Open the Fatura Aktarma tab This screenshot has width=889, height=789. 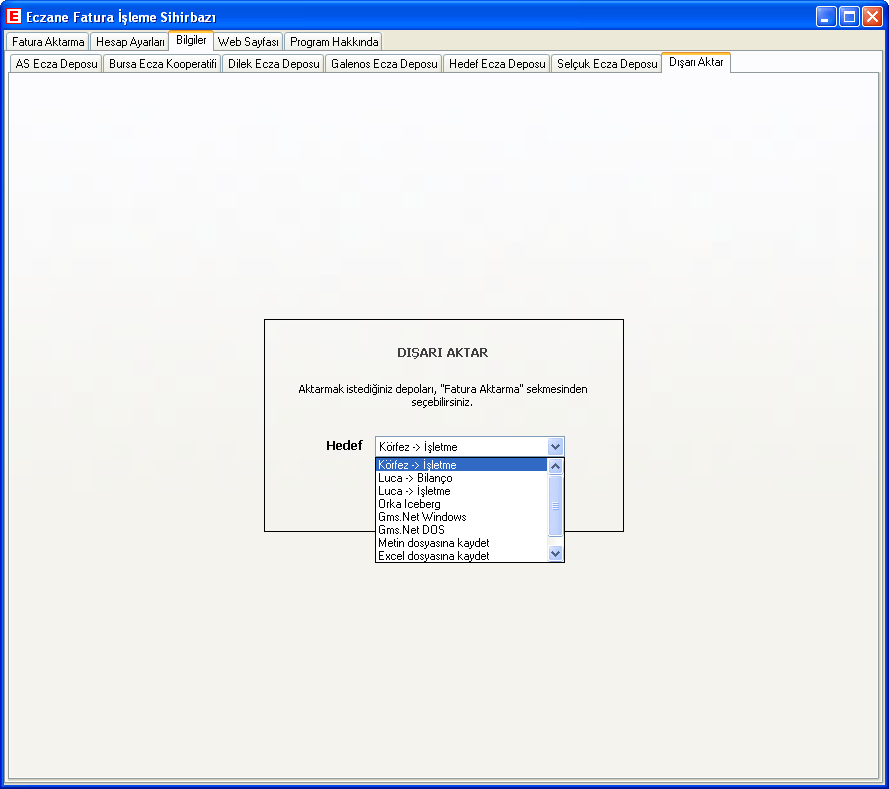click(x=48, y=42)
